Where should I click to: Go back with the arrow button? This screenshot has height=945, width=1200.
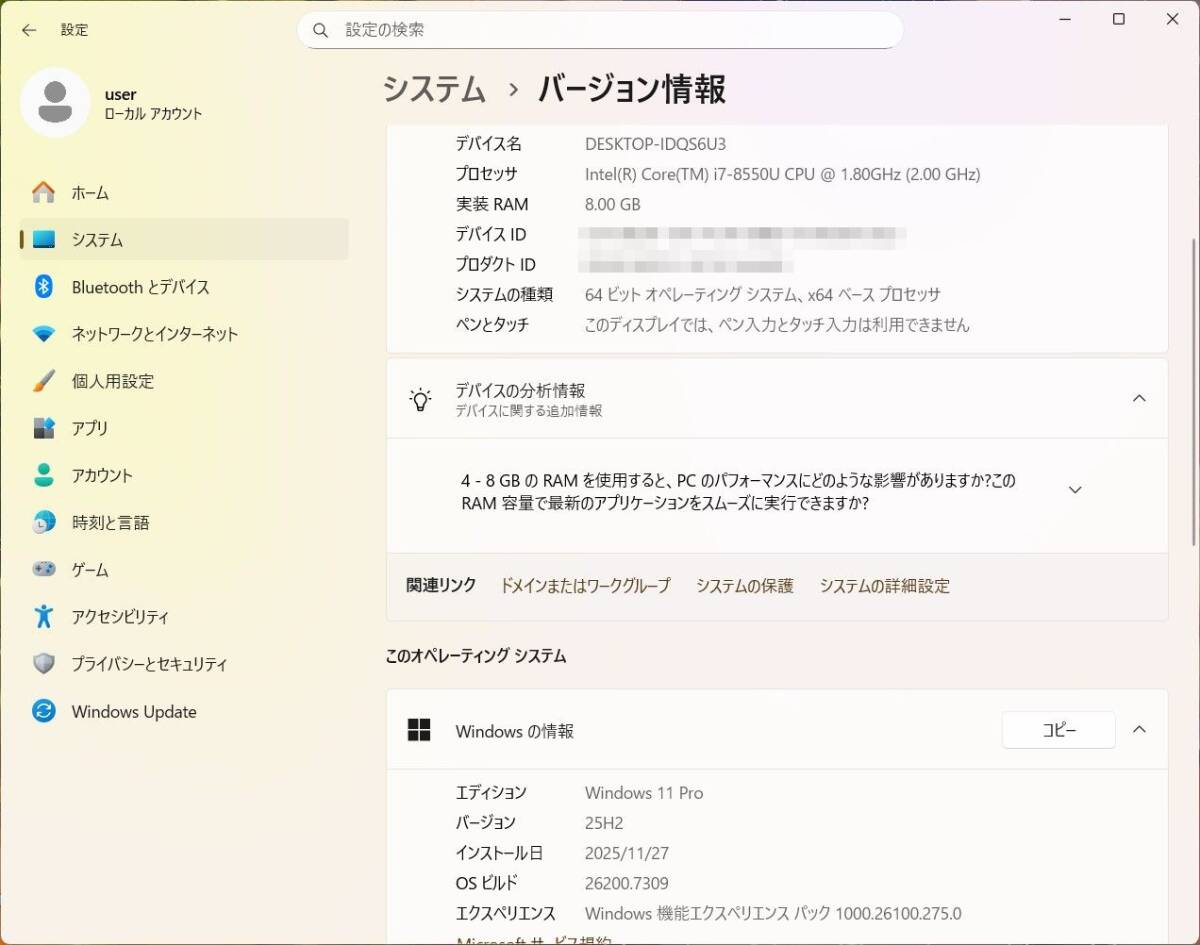click(29, 30)
